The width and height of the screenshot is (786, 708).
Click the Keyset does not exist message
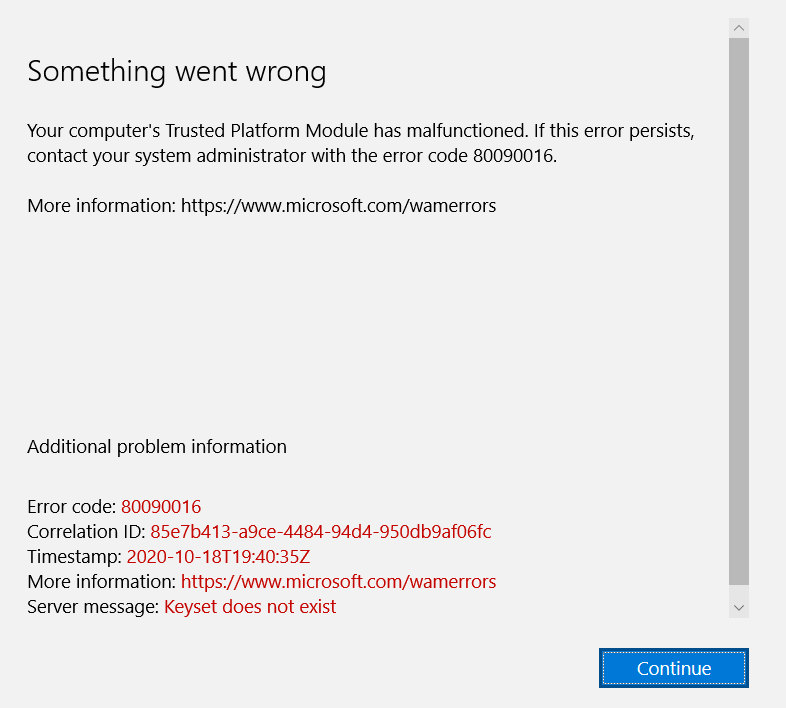250,607
